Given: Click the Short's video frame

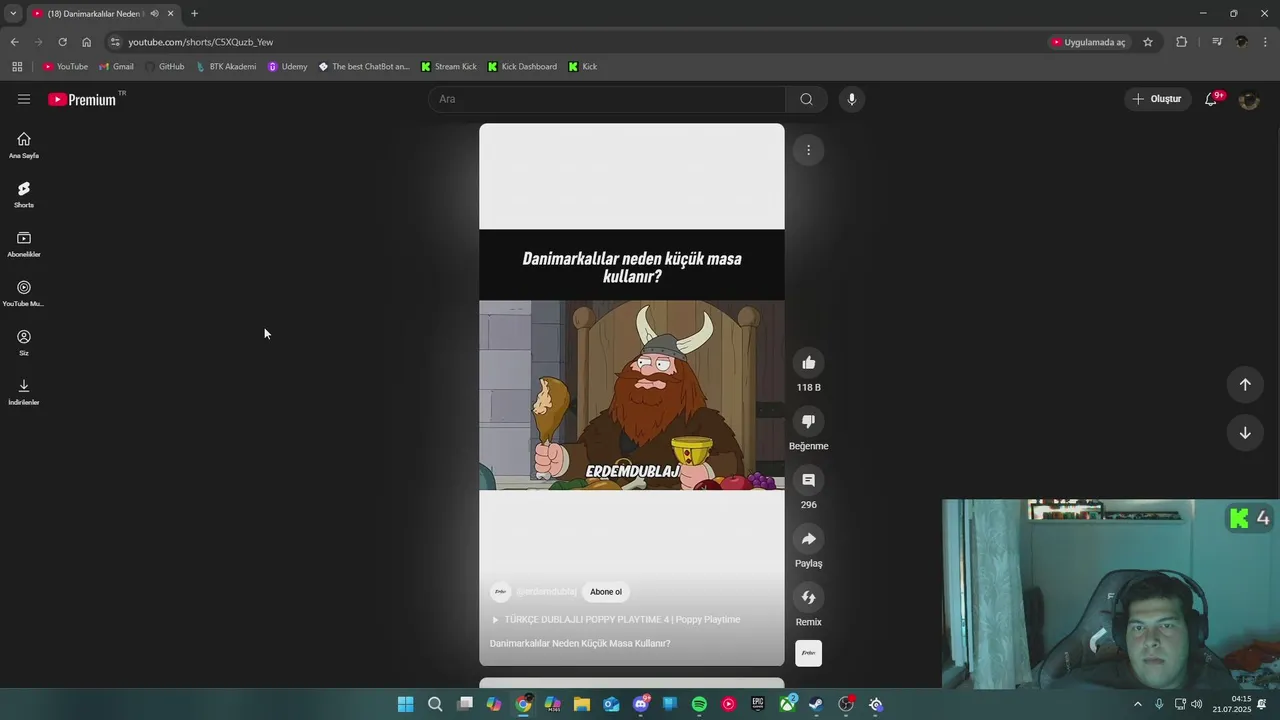Looking at the screenshot, I should 632,395.
